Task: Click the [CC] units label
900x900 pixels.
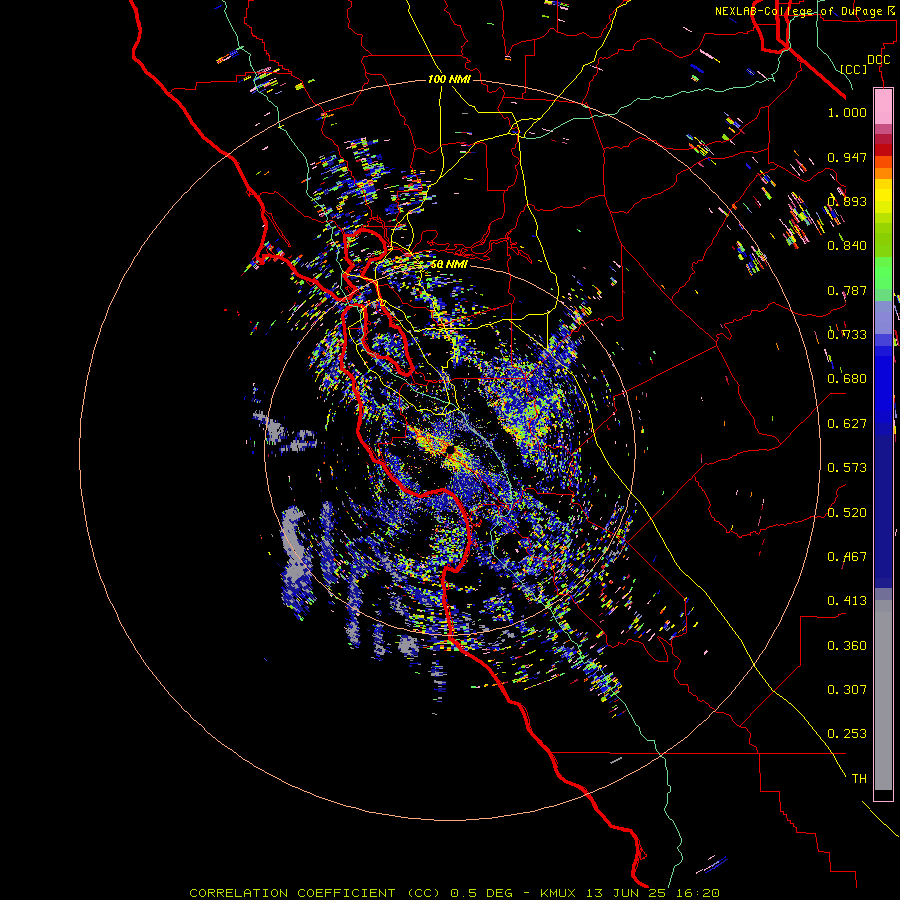Action: point(853,69)
